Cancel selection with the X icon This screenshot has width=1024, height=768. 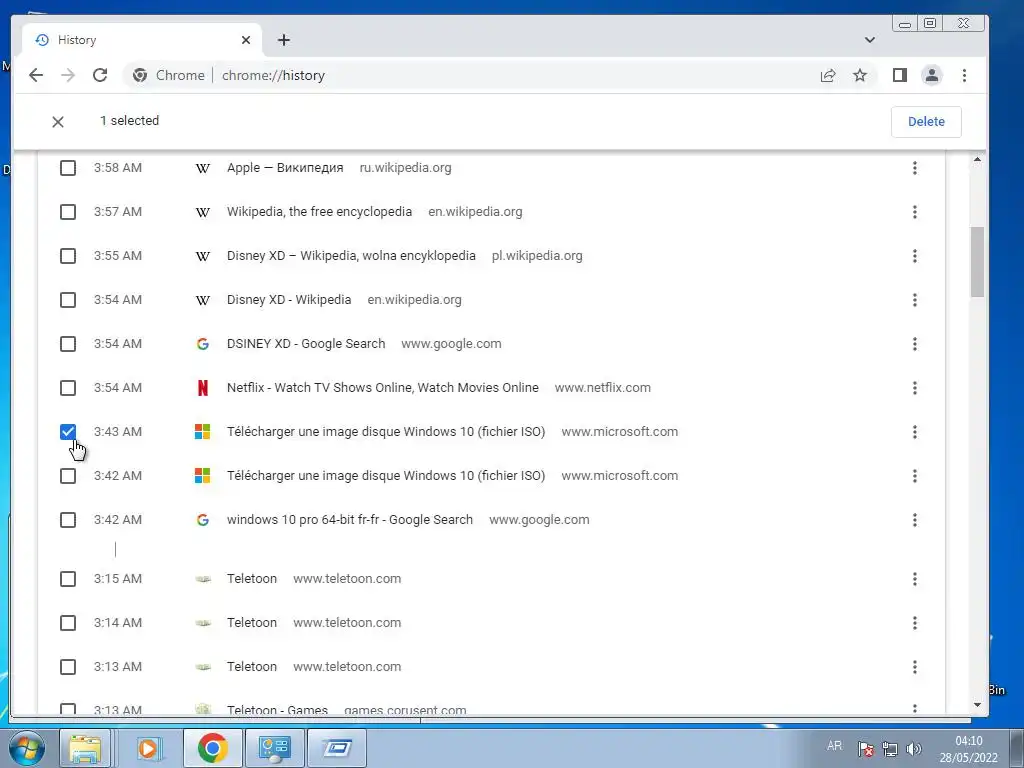(x=58, y=121)
